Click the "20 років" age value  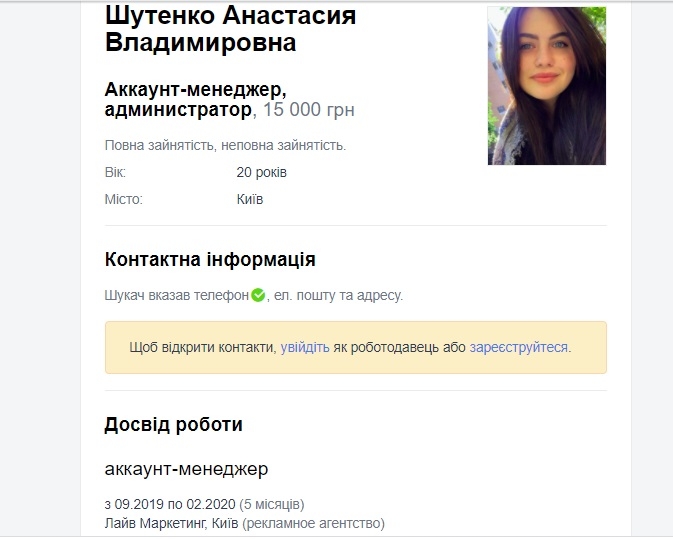point(262,173)
